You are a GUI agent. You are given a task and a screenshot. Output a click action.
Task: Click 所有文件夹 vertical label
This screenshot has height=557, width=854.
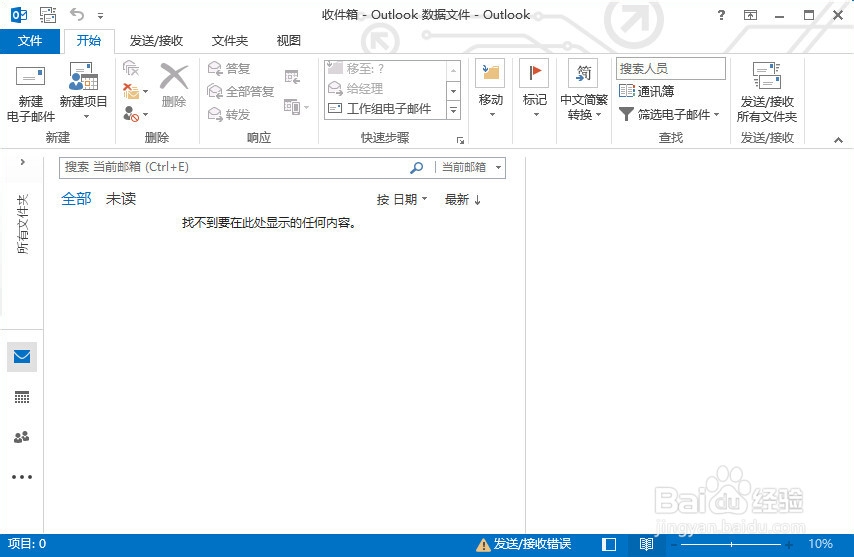pos(22,224)
